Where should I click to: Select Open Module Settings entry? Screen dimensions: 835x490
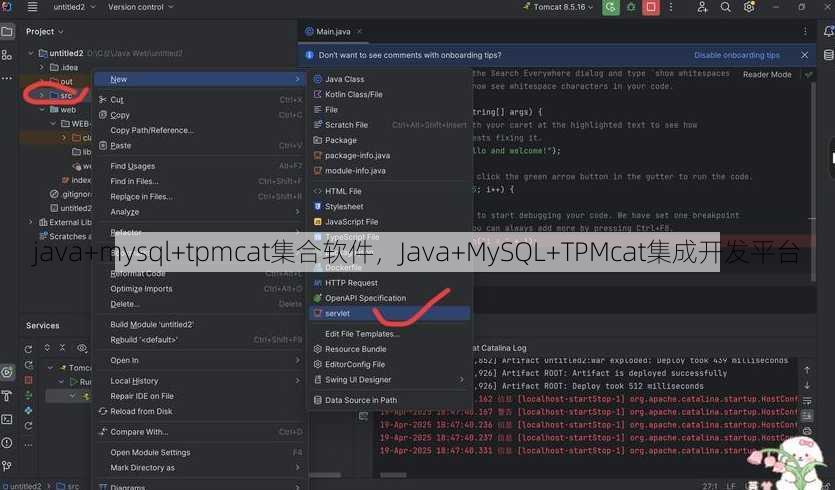(x=199, y=452)
